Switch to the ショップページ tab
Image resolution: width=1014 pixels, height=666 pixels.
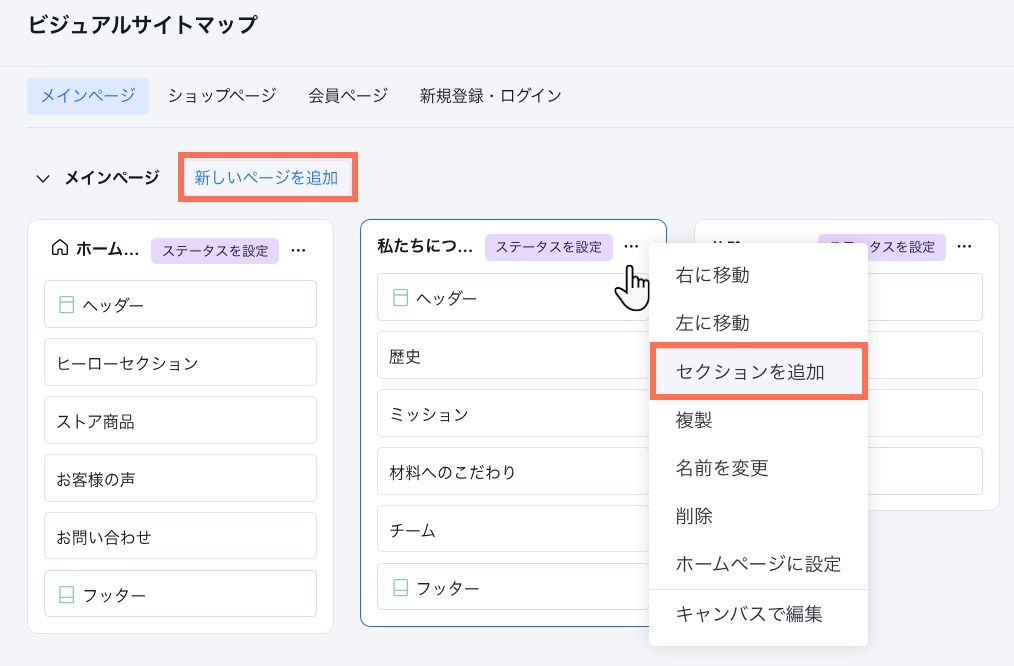tap(222, 95)
